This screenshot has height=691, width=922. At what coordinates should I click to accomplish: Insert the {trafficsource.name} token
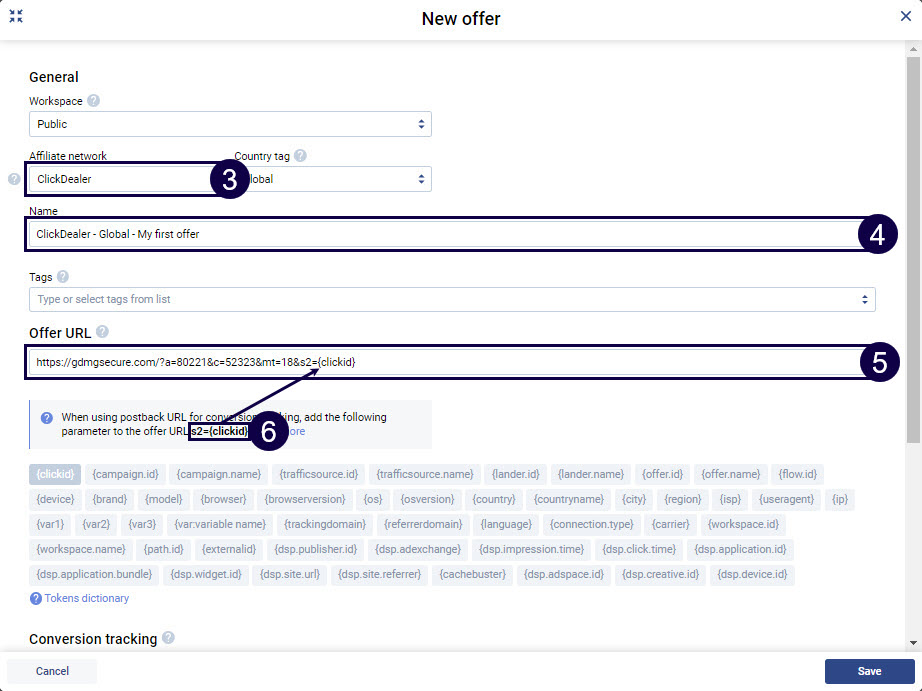[x=425, y=474]
